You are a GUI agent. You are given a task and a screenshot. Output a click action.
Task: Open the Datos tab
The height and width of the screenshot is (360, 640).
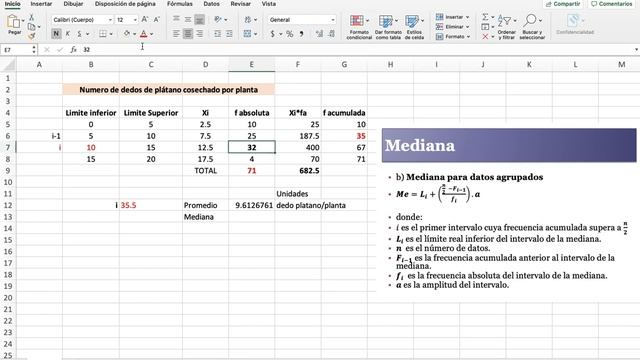(211, 4)
